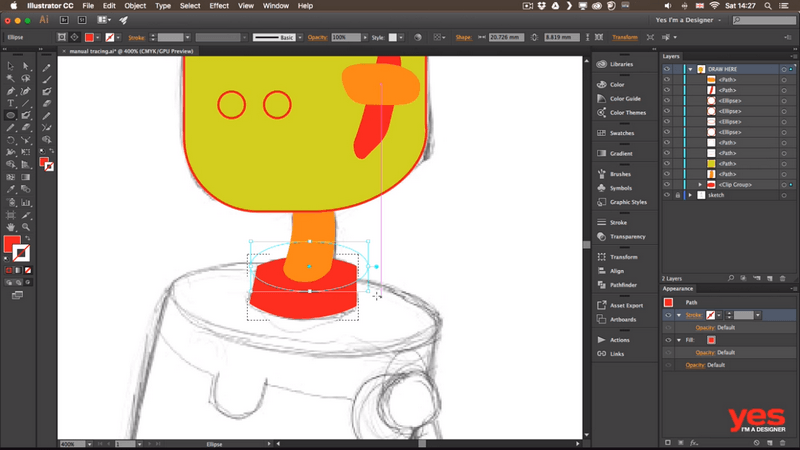Collapse the DRAW HERE layer

(x=689, y=69)
